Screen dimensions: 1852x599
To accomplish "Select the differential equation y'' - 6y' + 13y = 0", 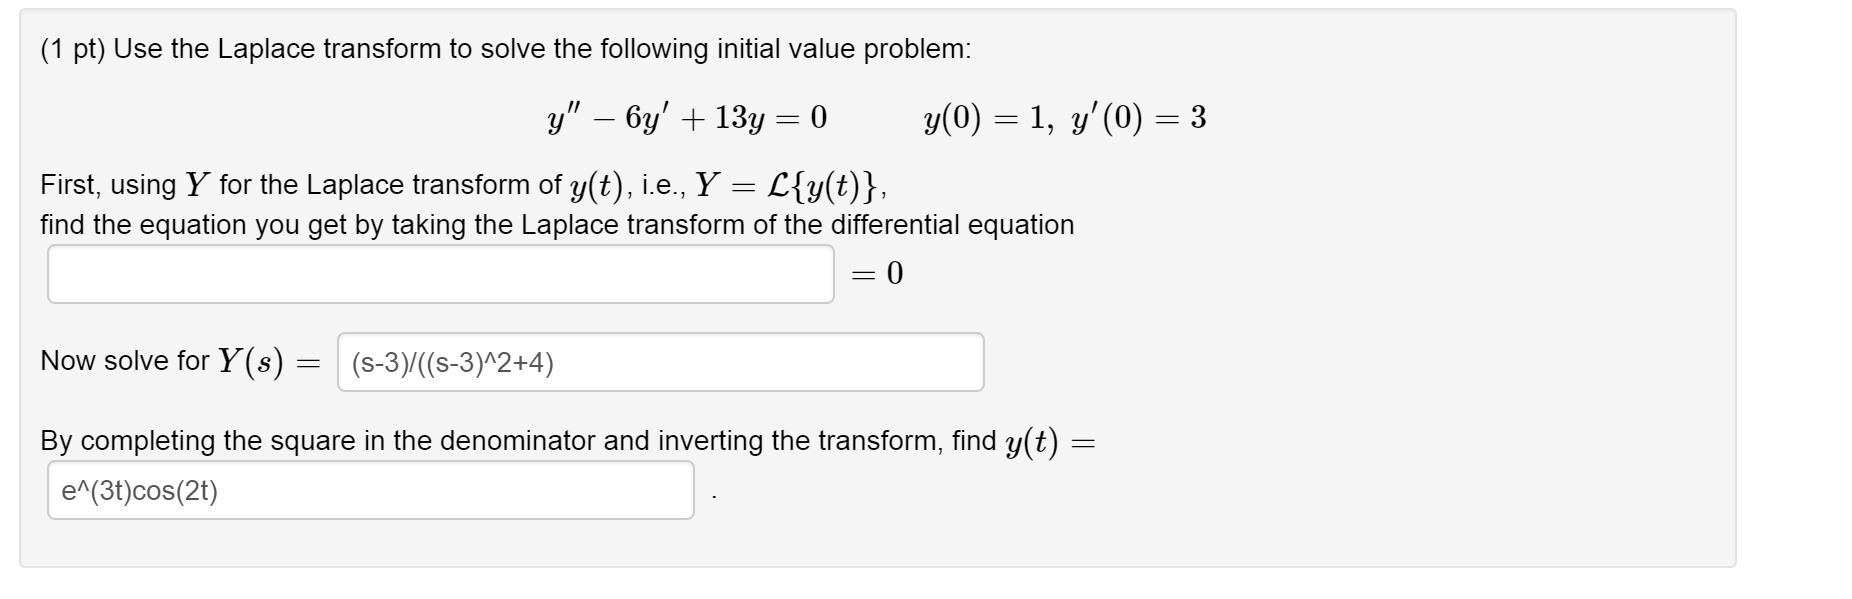I will click(685, 119).
